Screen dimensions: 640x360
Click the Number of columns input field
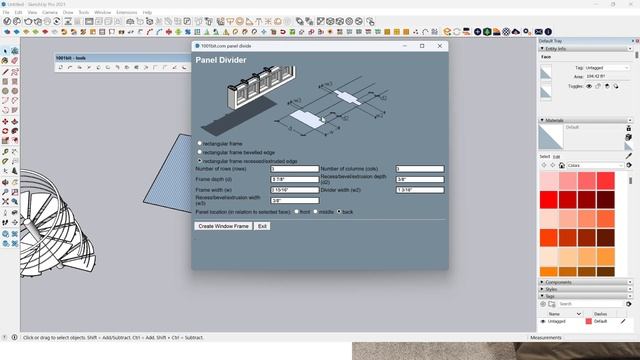[x=420, y=169]
